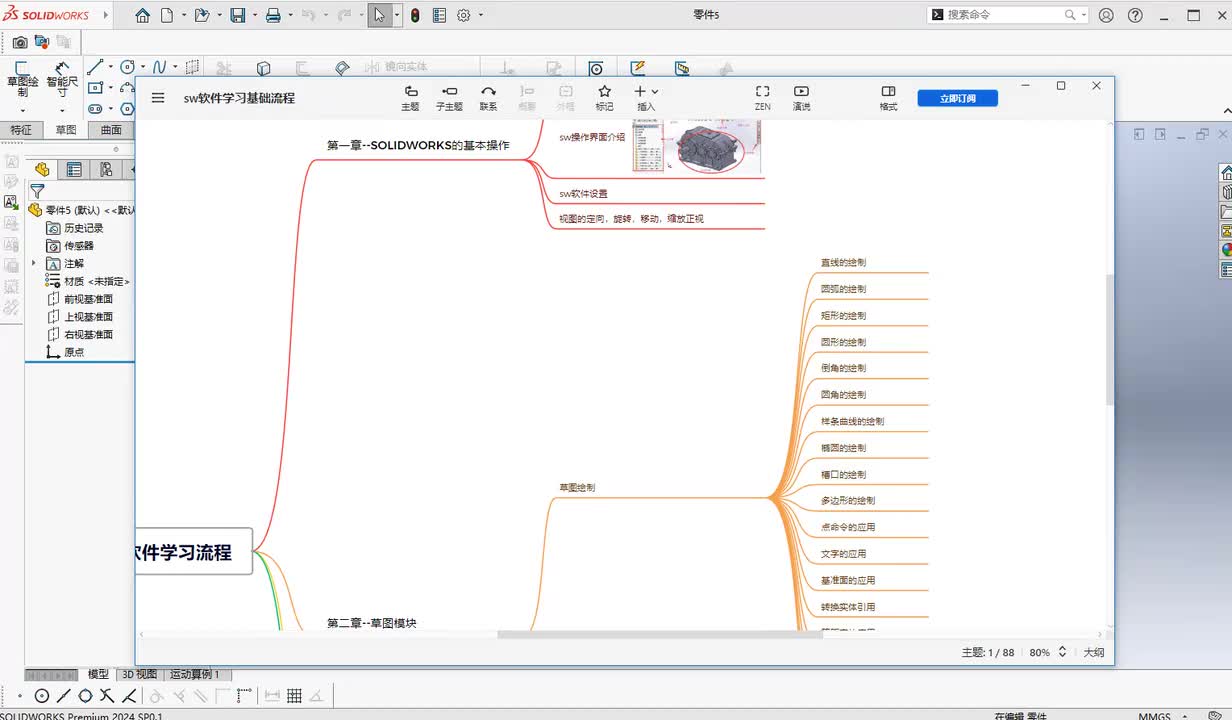This screenshot has width=1232, height=720.
Task: Select the Material (材质 <未指定>) tree item
Action: (x=88, y=281)
